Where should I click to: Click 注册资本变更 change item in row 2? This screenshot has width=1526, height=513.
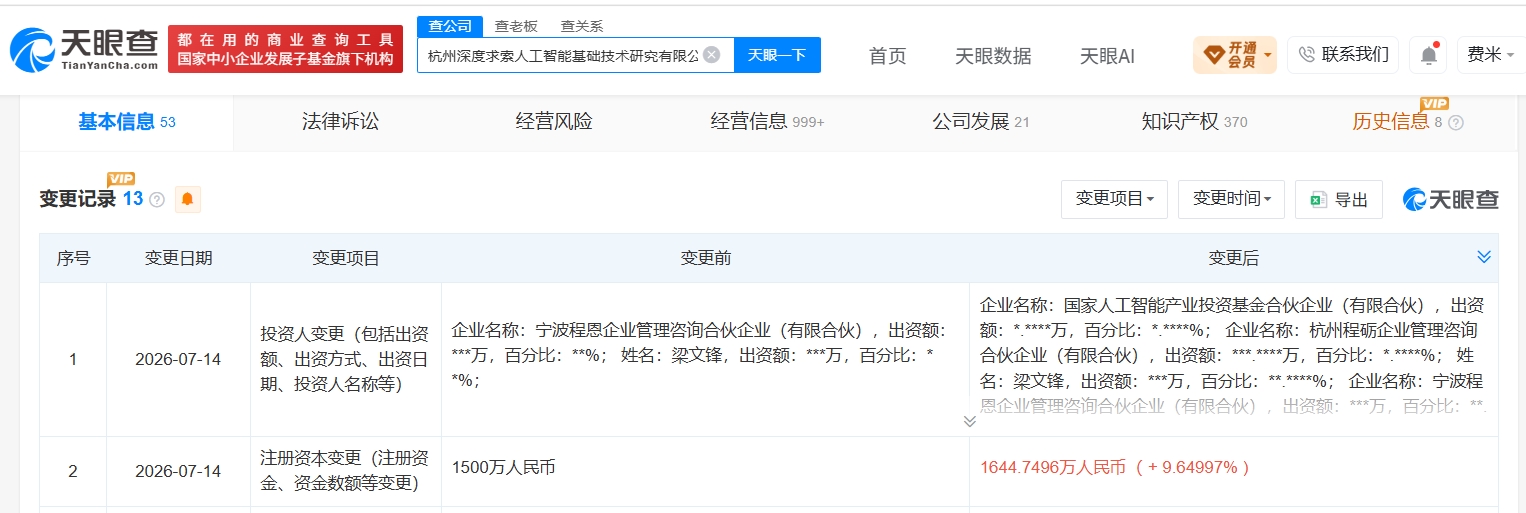pos(345,471)
